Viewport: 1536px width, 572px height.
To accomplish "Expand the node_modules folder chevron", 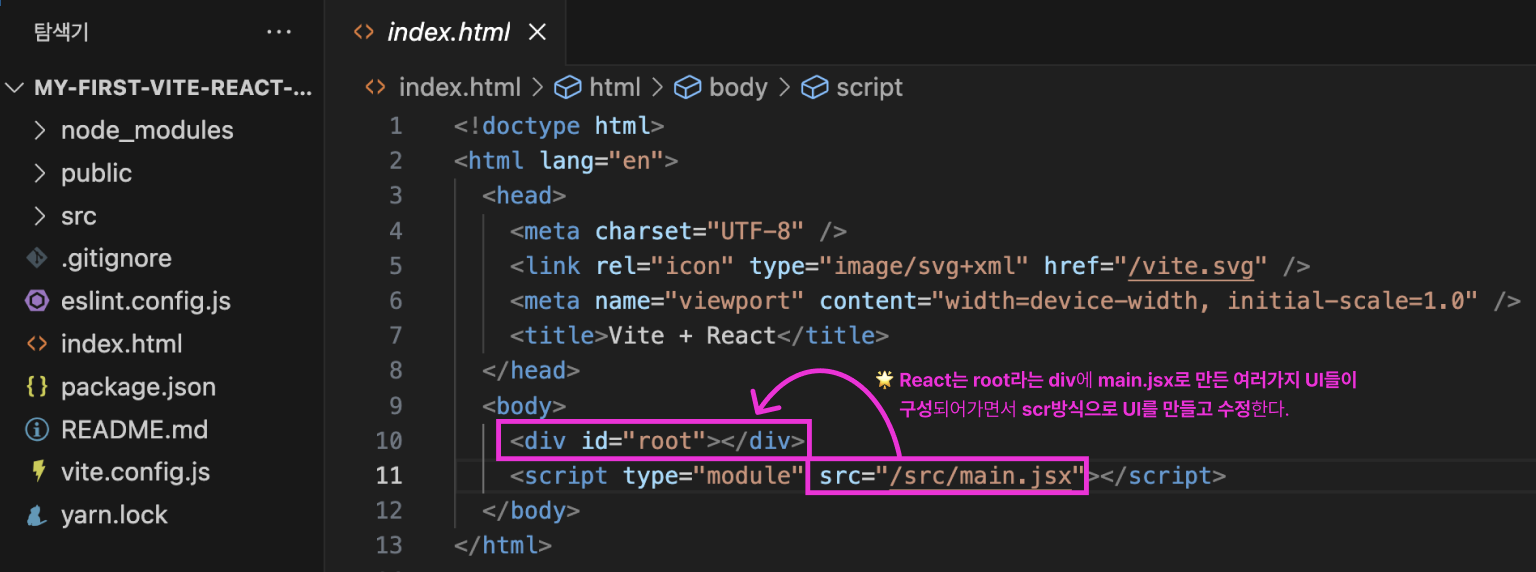I will click(x=40, y=130).
